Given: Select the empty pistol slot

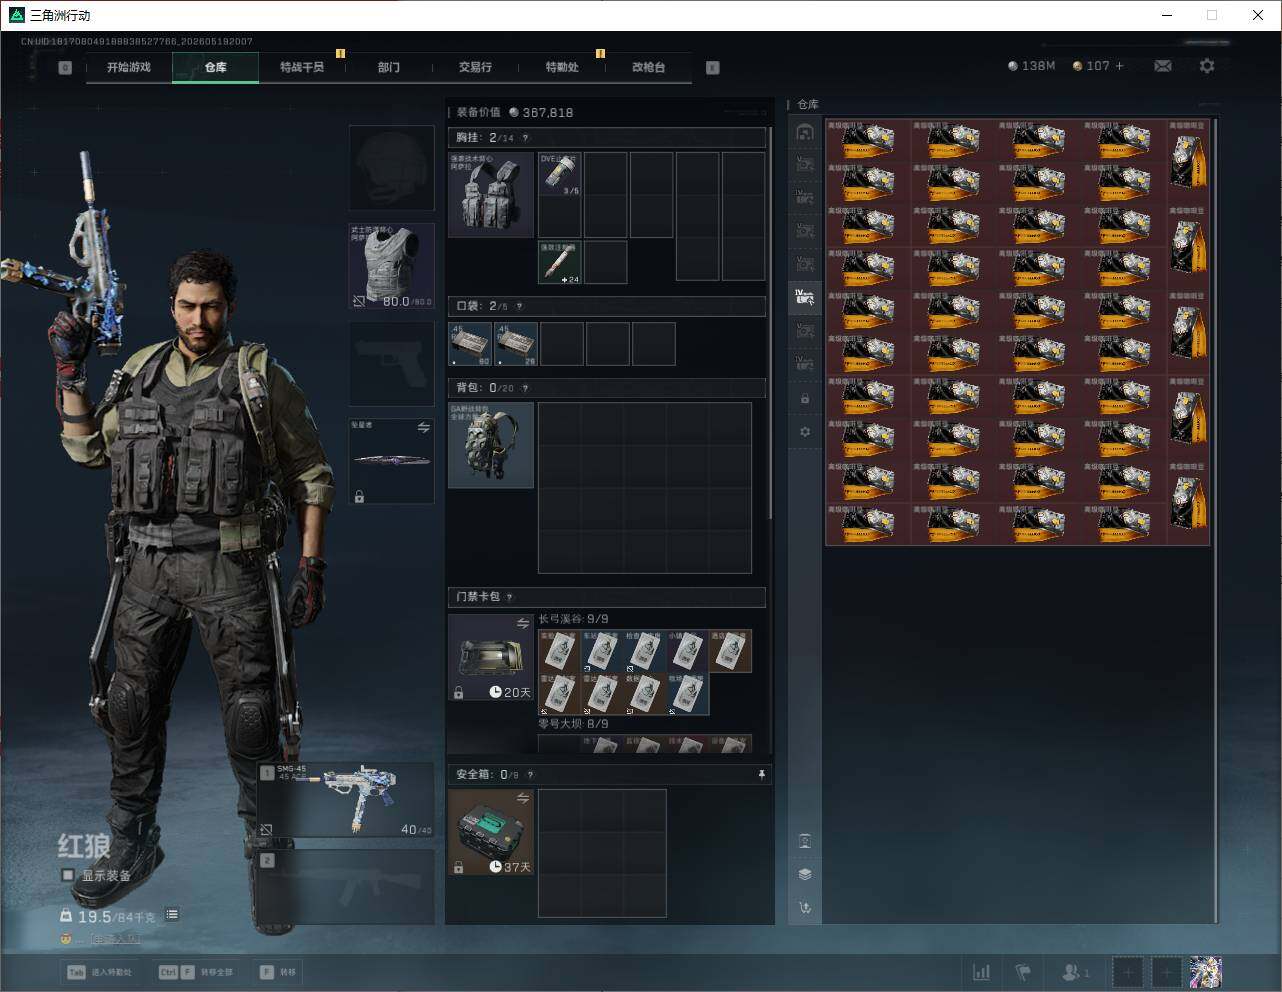Looking at the screenshot, I should (391, 363).
